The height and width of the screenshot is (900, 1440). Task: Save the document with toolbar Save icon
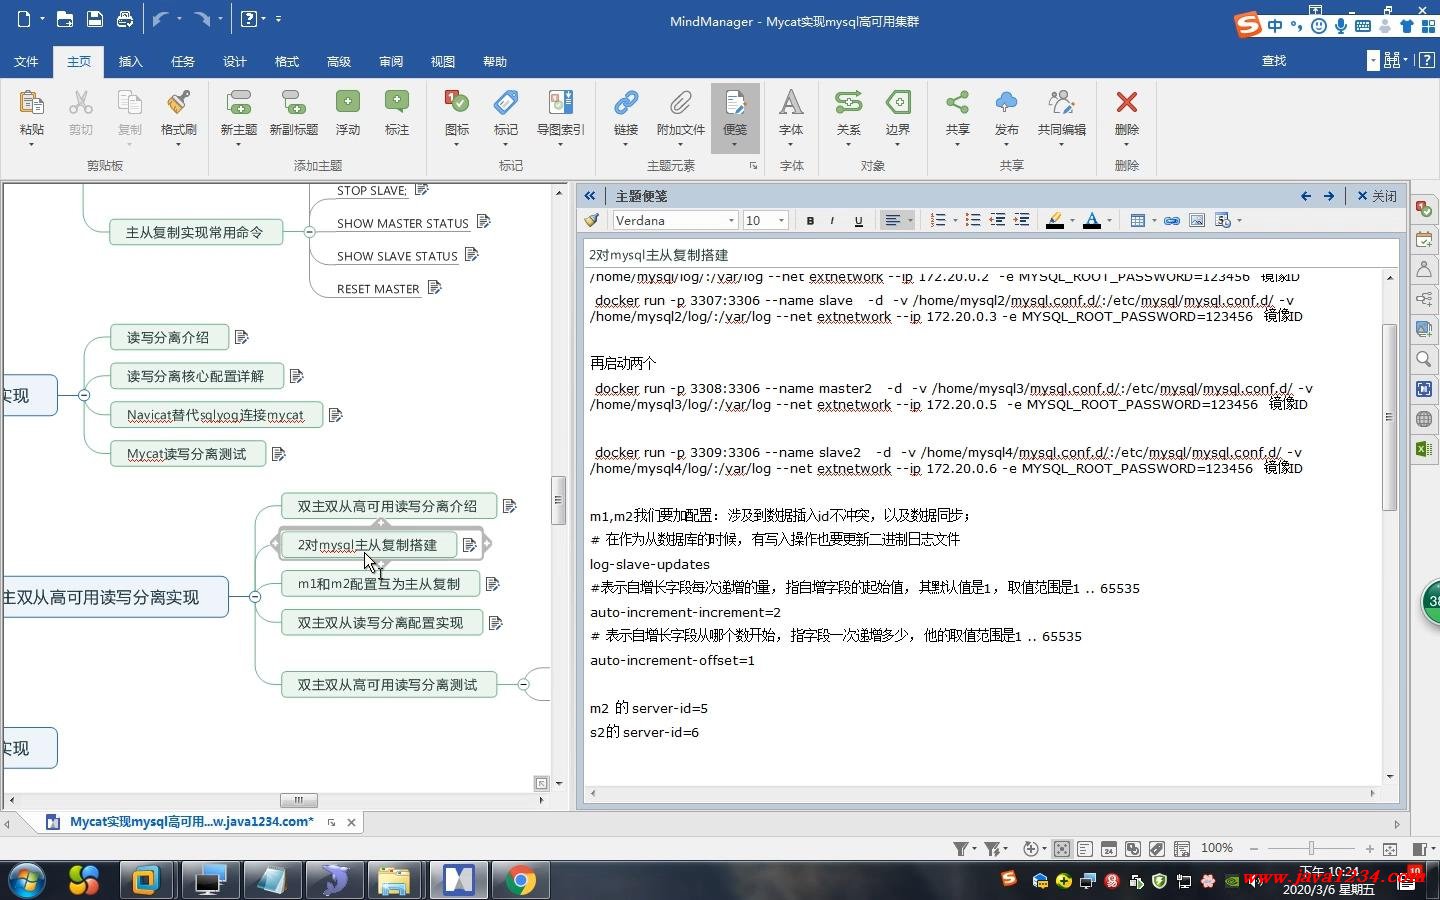94,19
